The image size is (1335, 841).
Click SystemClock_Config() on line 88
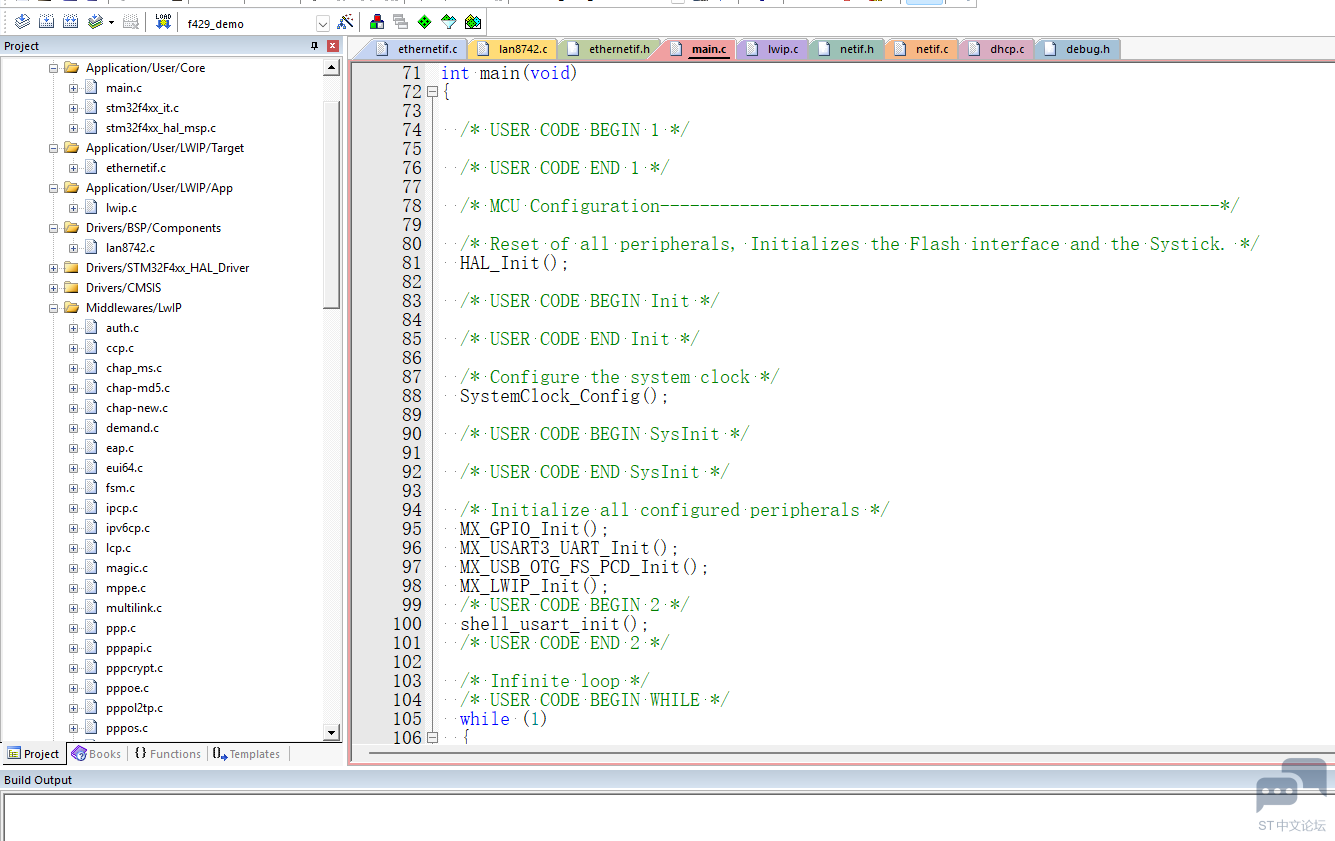tap(563, 396)
